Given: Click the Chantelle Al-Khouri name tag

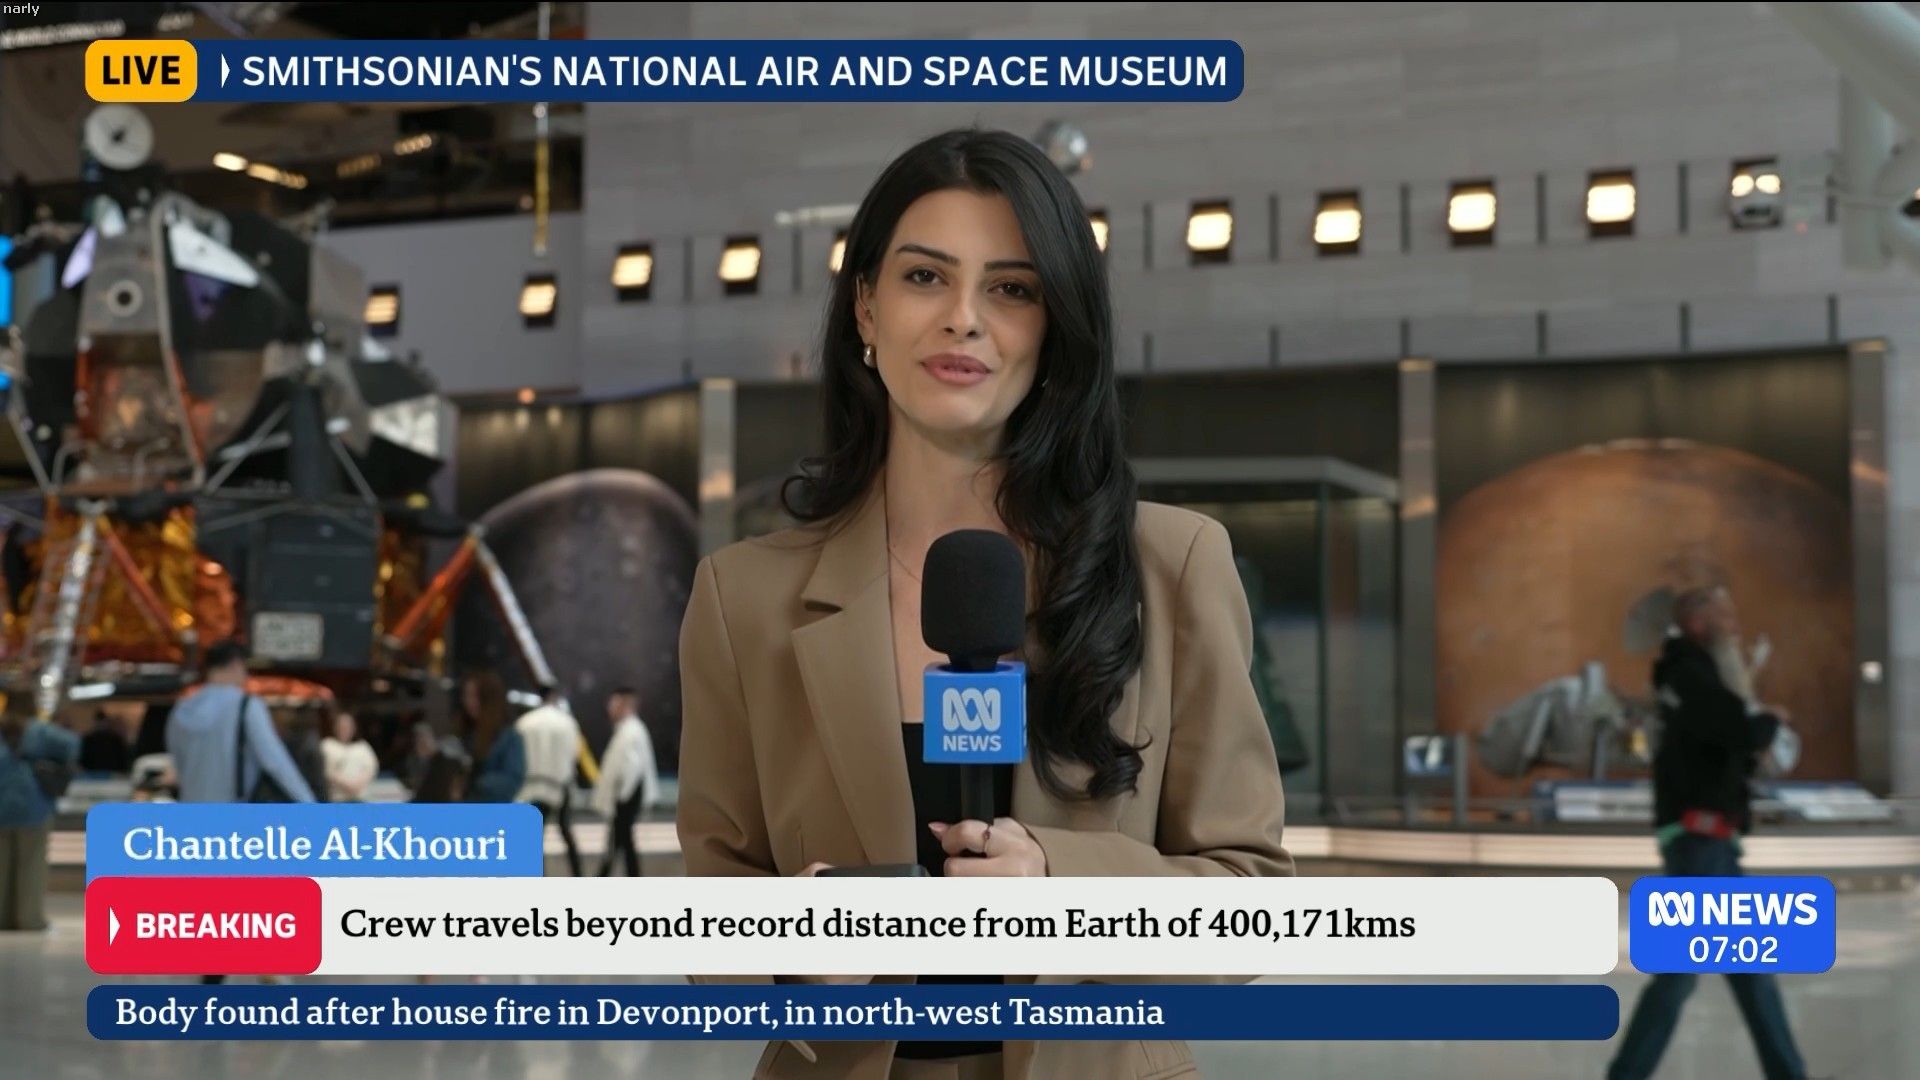Looking at the screenshot, I should (315, 843).
